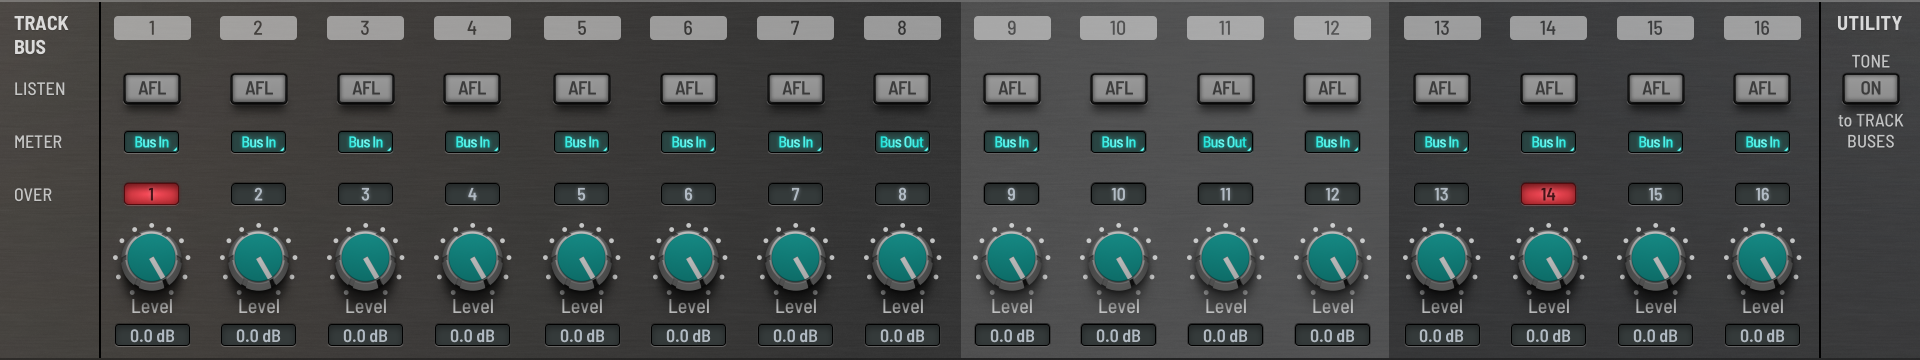
Task: Click the Level knob for bus 14
Action: (x=1549, y=259)
